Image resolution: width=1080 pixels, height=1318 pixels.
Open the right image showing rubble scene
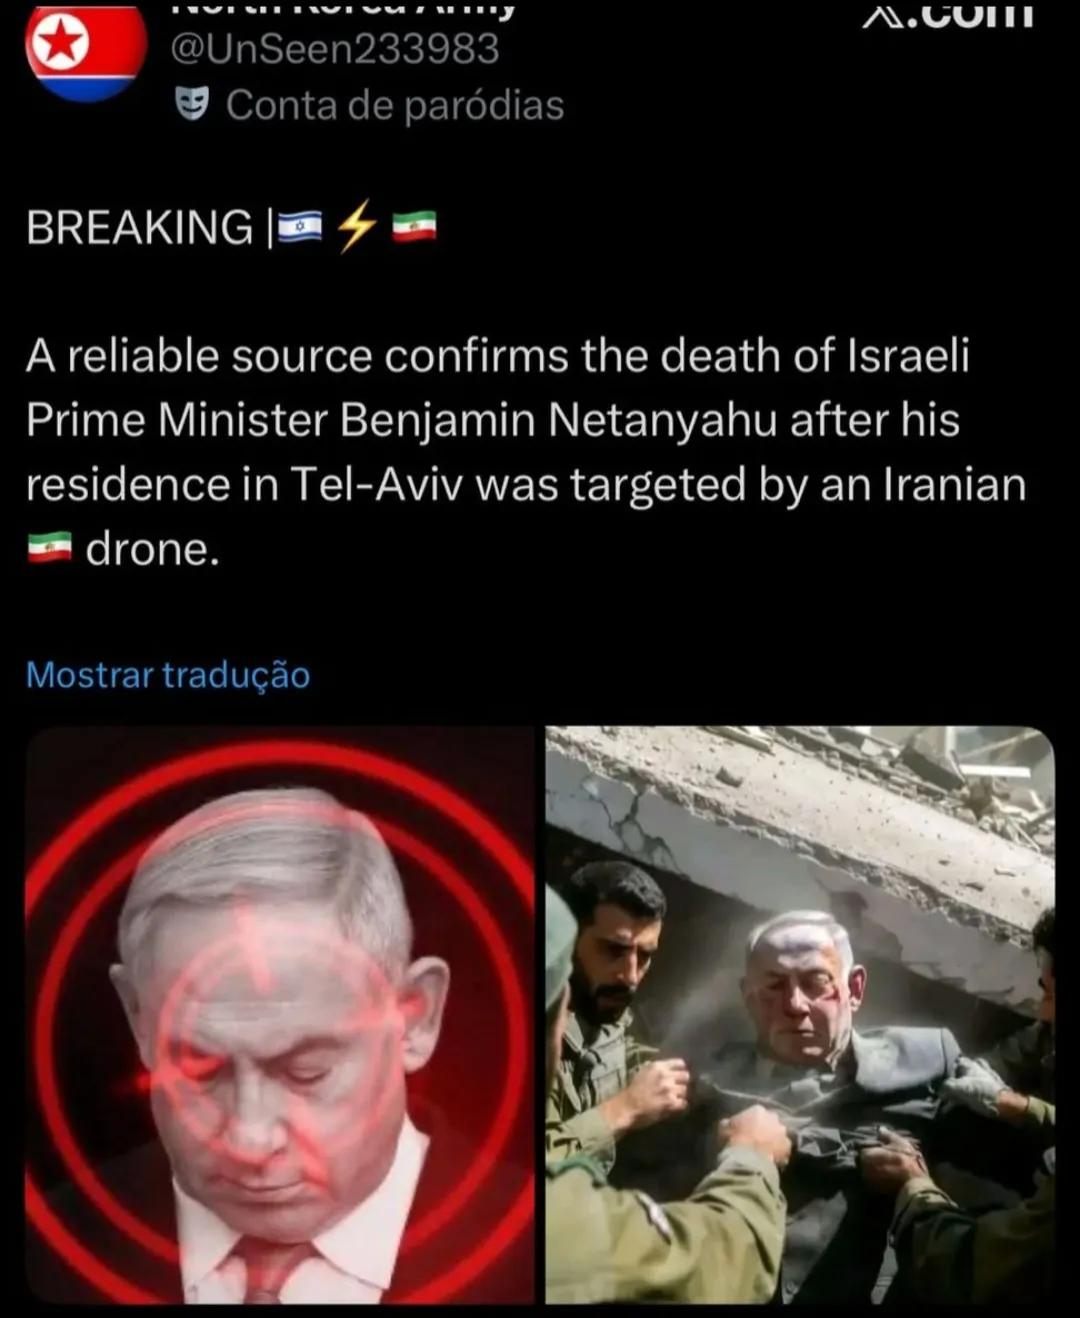(x=800, y=1014)
